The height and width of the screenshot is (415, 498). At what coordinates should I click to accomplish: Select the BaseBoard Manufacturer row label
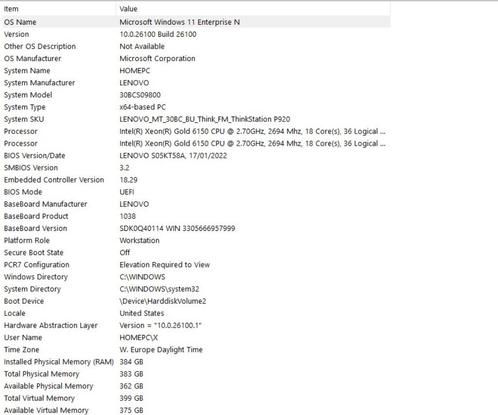[x=45, y=204]
